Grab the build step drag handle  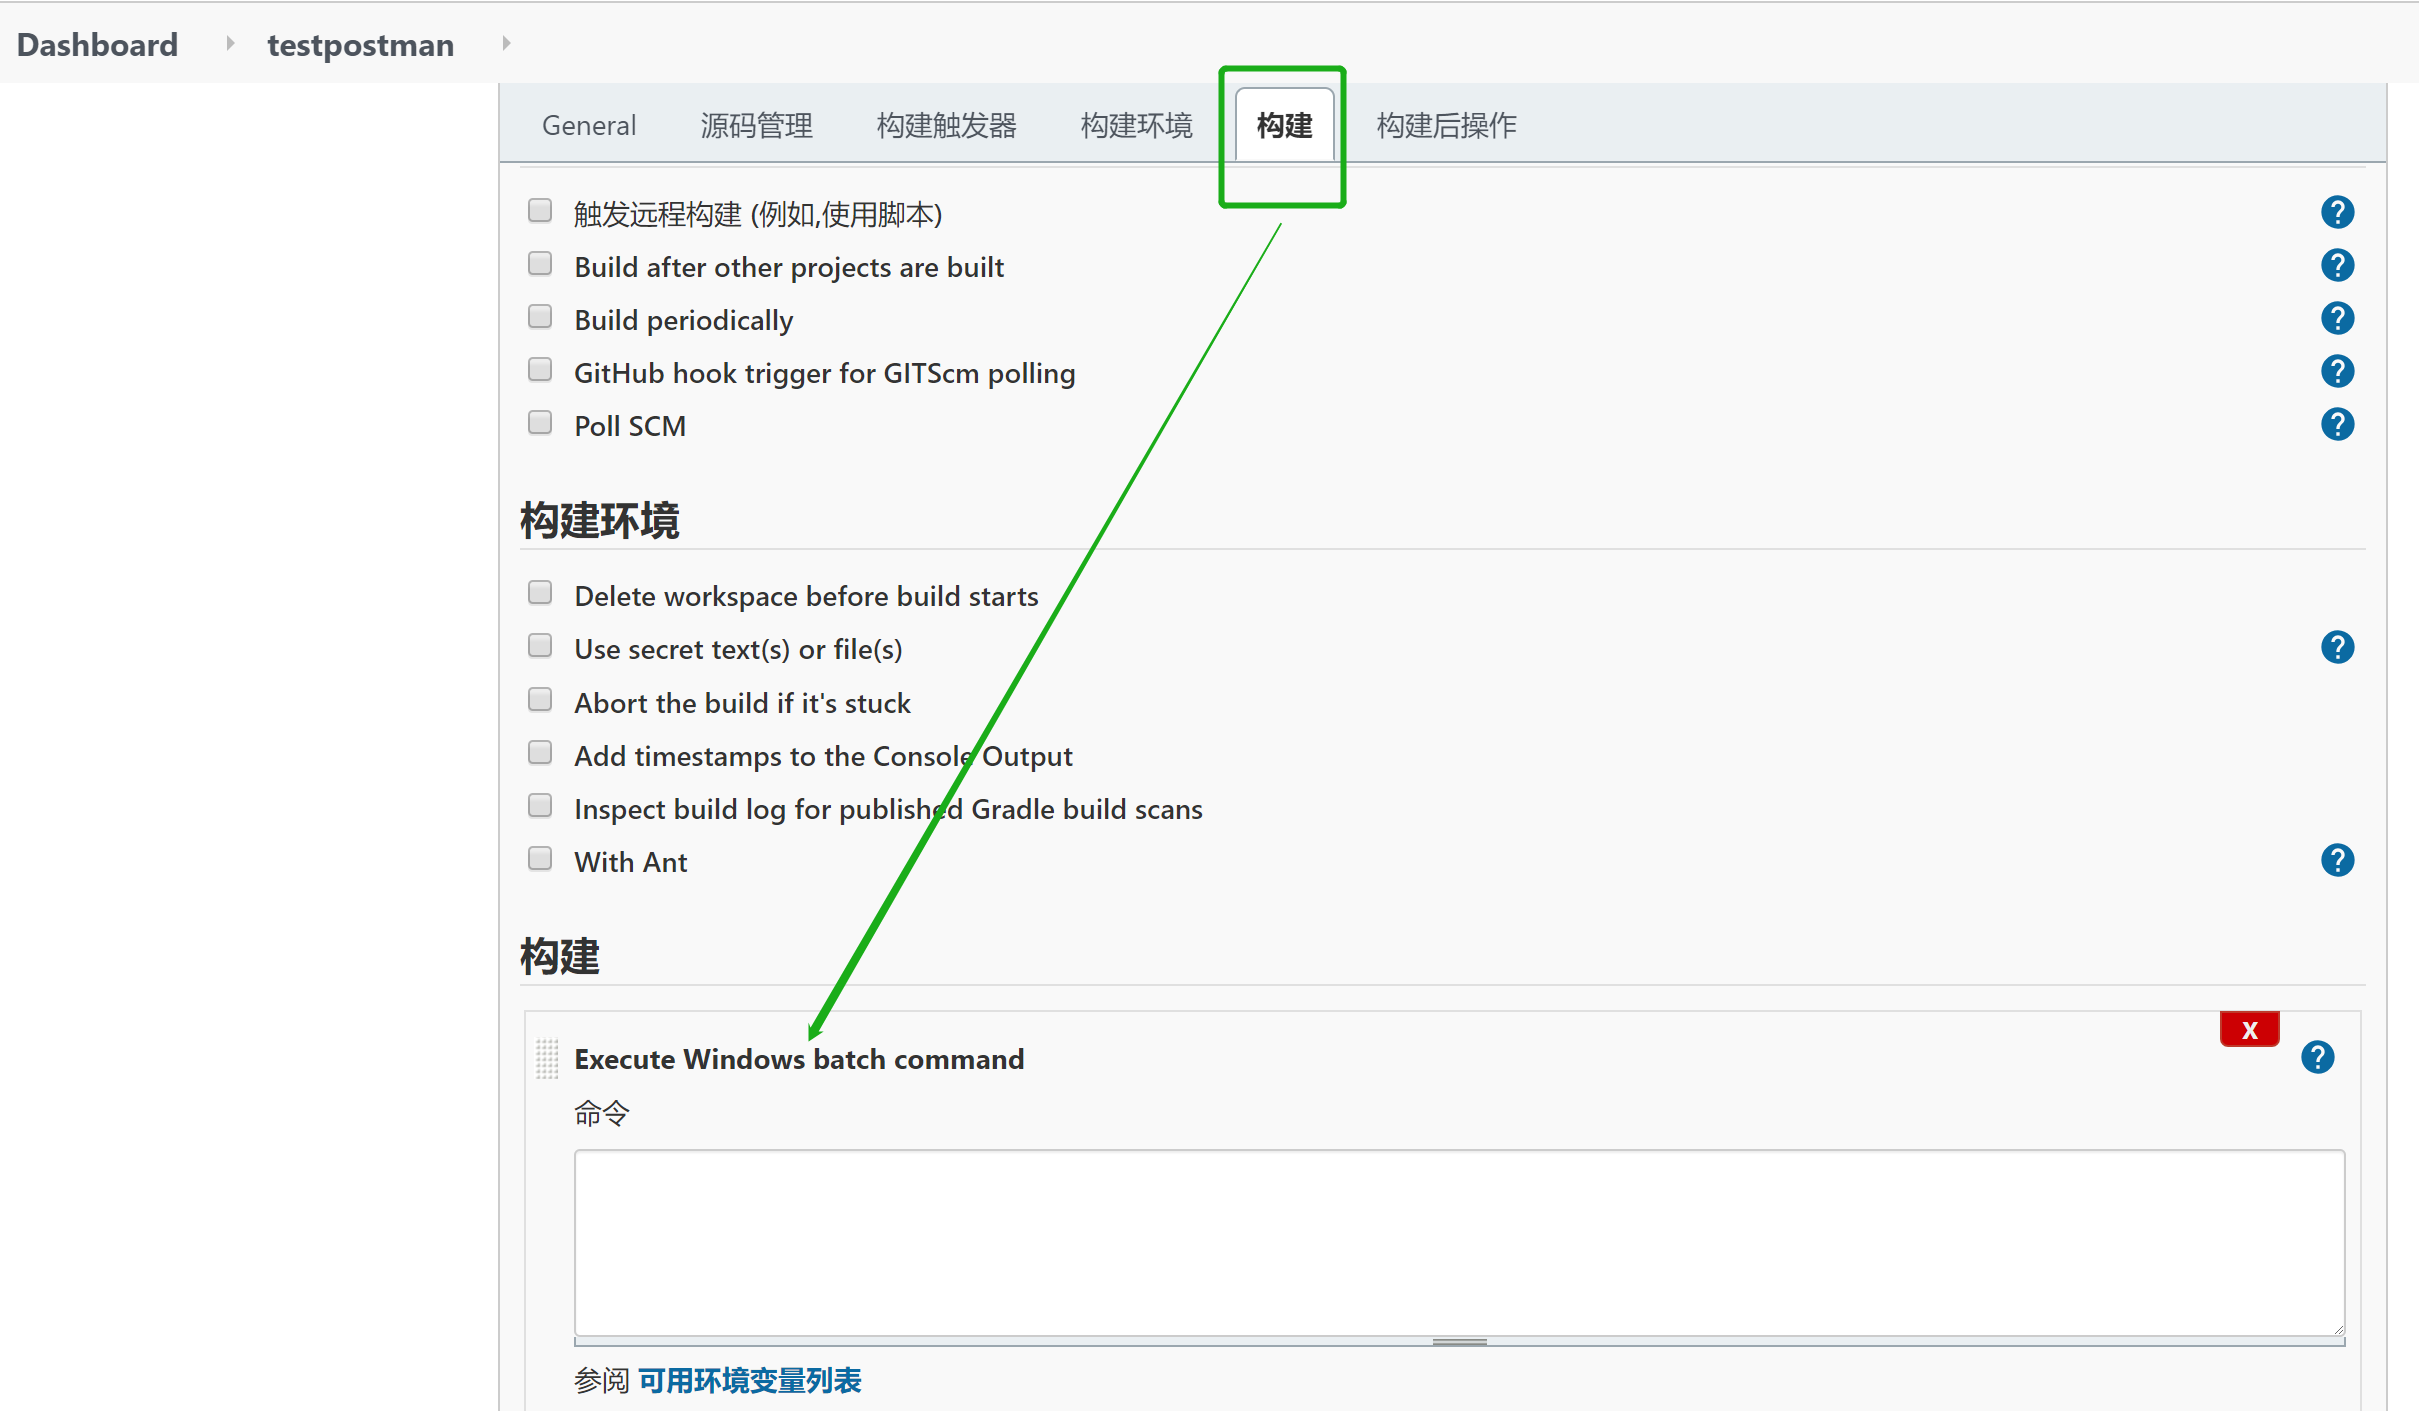click(546, 1059)
